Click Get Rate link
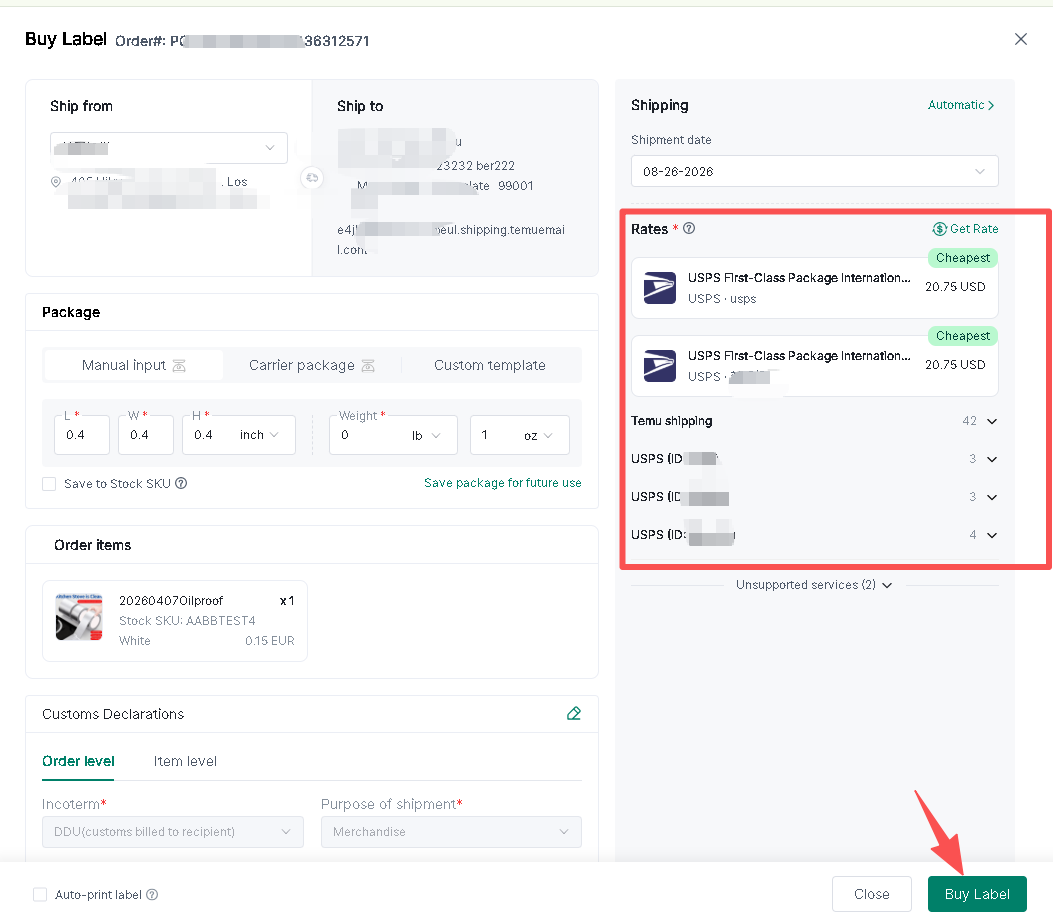The width and height of the screenshot is (1053, 912). 974,229
